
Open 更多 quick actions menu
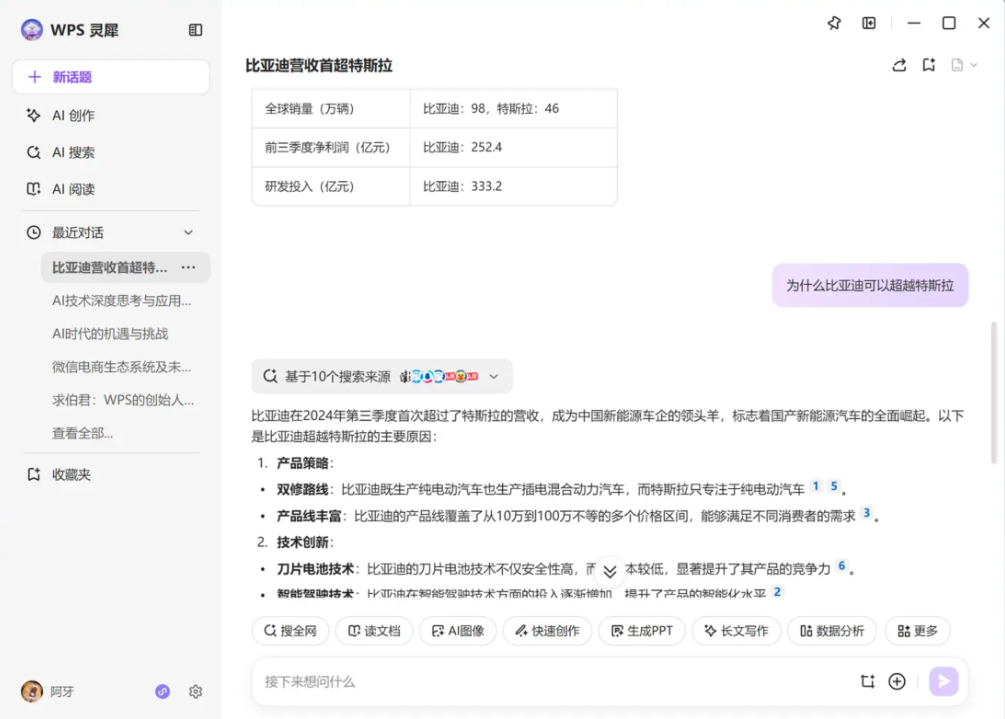click(x=917, y=631)
